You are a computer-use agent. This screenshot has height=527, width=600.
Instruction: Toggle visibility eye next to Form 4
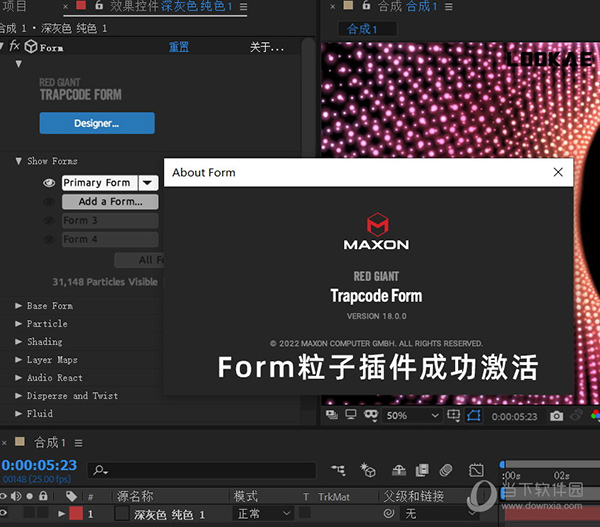pyautogui.click(x=49, y=240)
